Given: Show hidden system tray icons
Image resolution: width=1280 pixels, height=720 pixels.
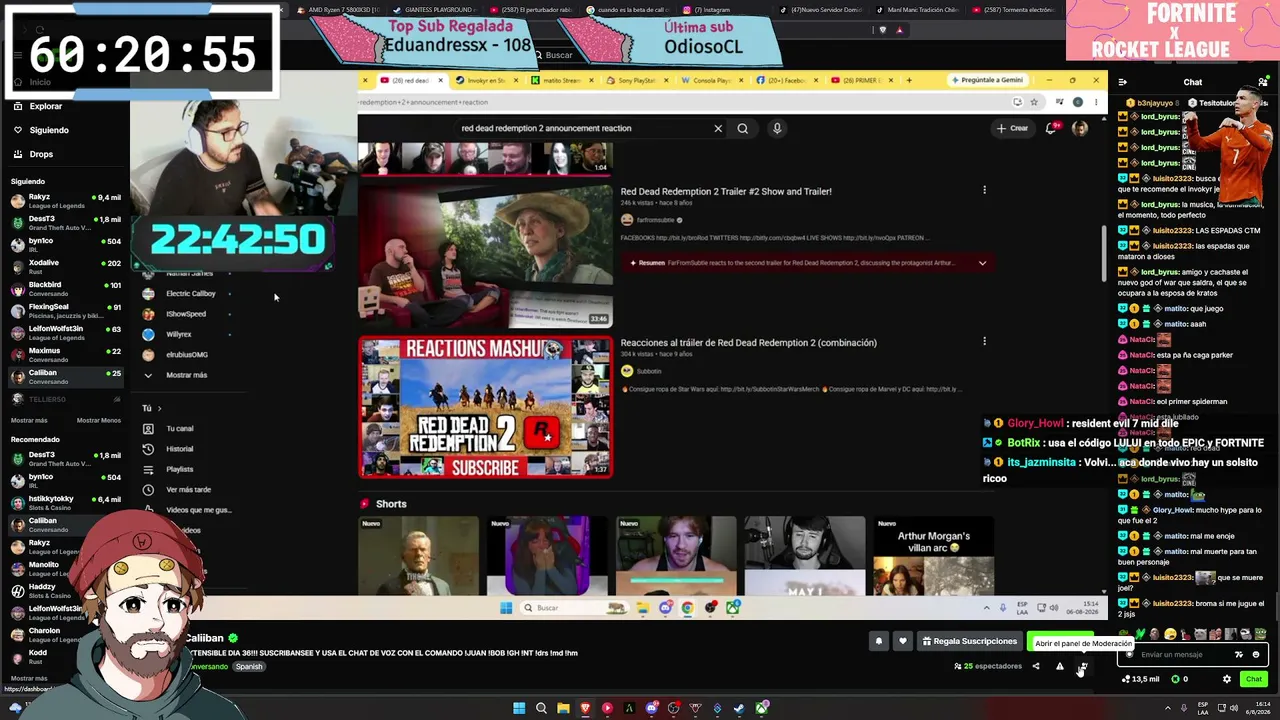Looking at the screenshot, I should click(x=1167, y=709).
